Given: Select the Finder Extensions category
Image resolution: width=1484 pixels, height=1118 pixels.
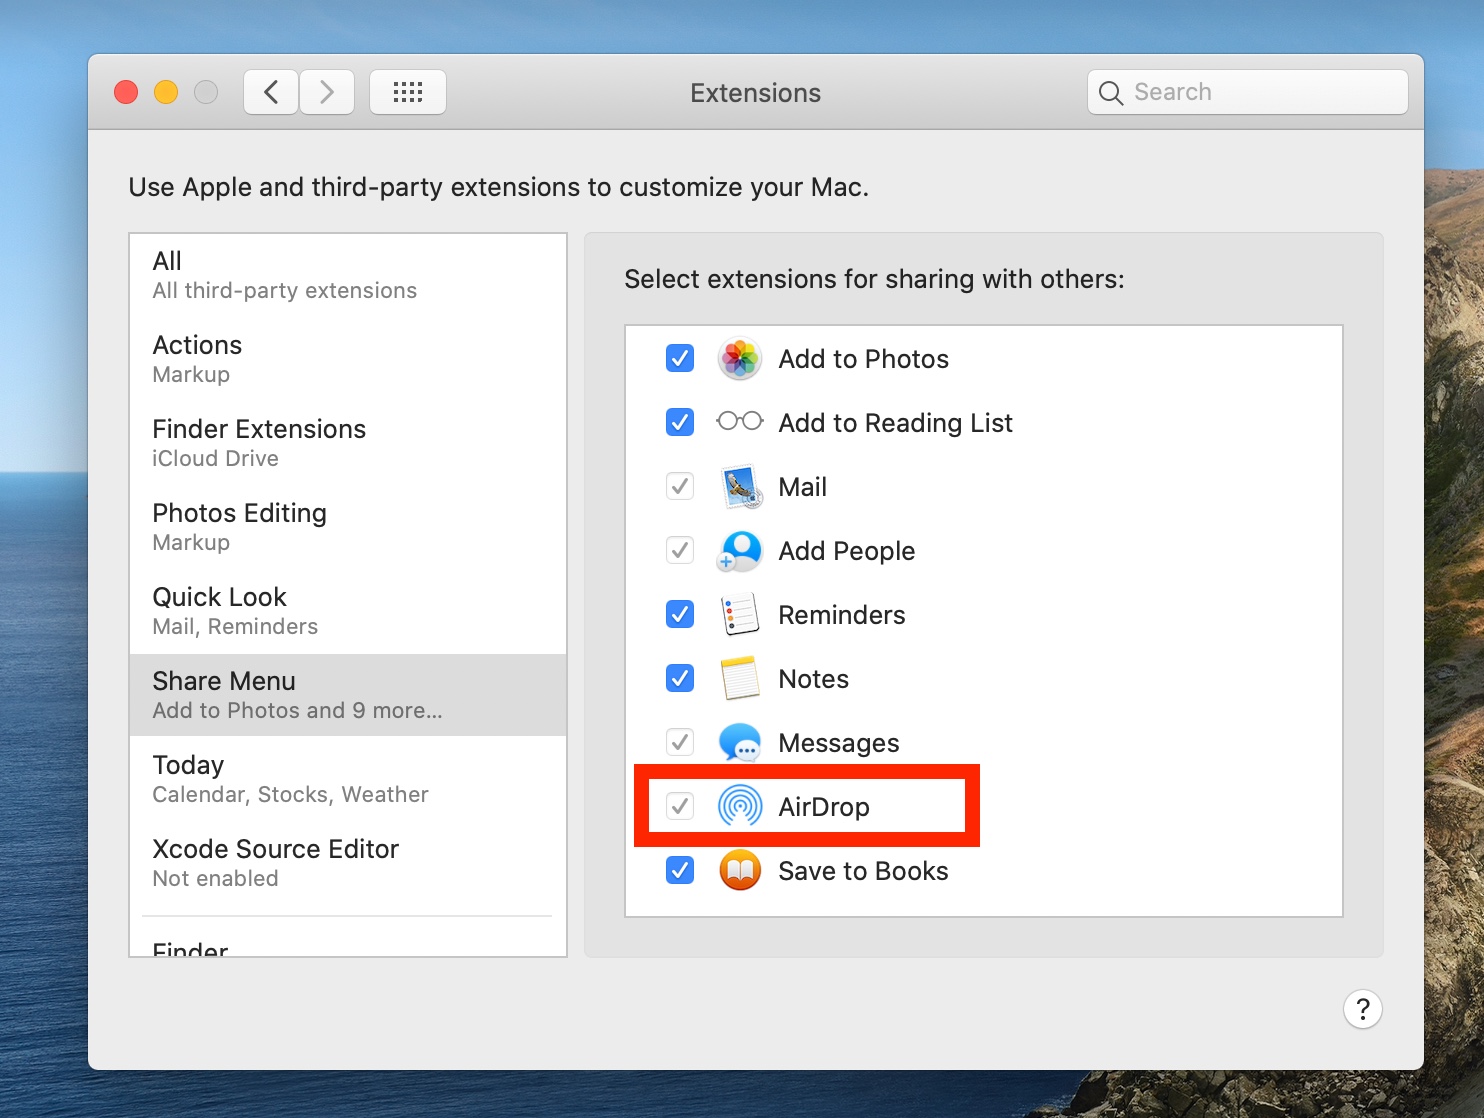Looking at the screenshot, I should coord(348,443).
